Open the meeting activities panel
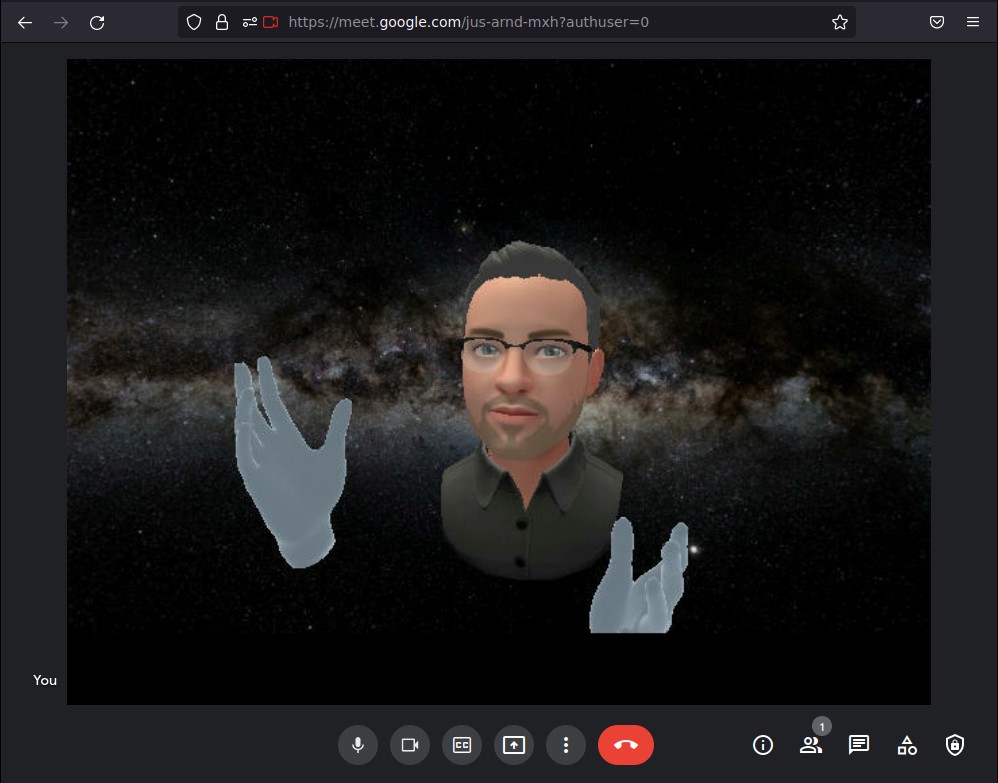 coord(907,745)
